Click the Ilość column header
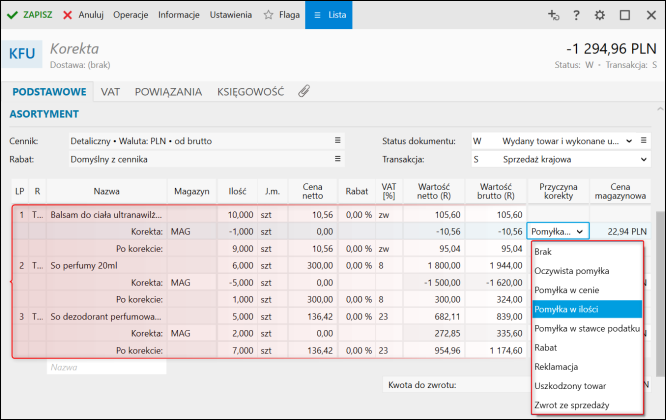The image size is (666, 420). point(237,192)
